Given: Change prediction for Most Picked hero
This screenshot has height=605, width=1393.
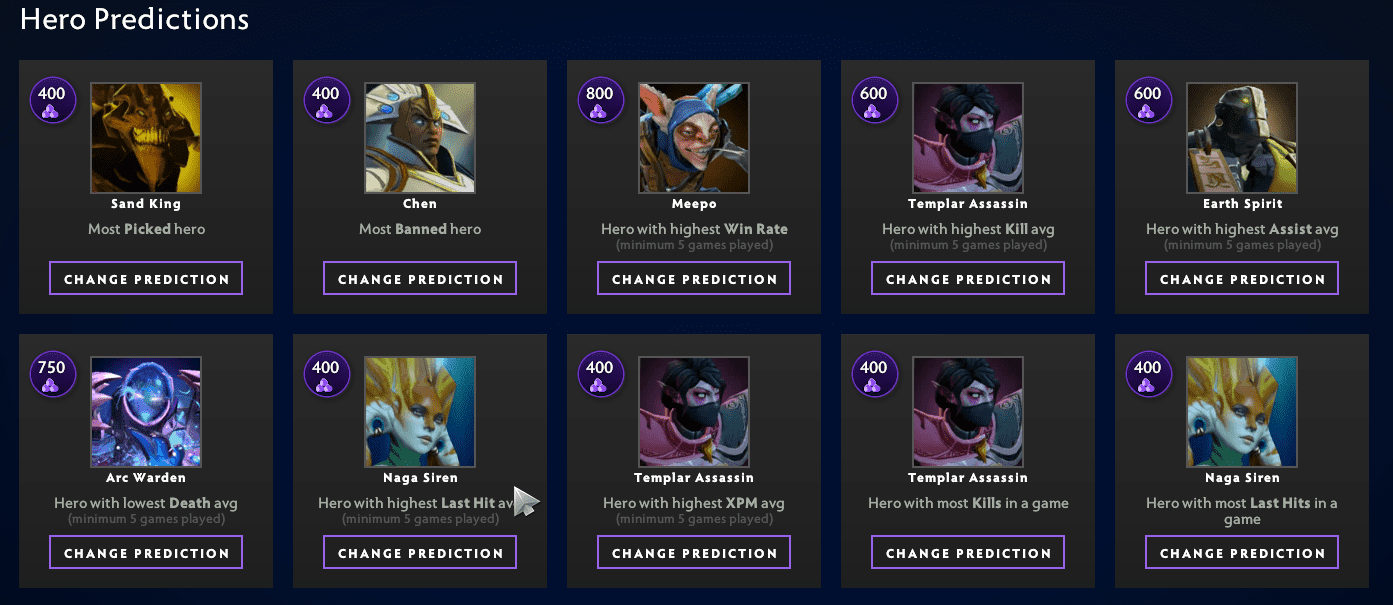Looking at the screenshot, I should (x=146, y=279).
